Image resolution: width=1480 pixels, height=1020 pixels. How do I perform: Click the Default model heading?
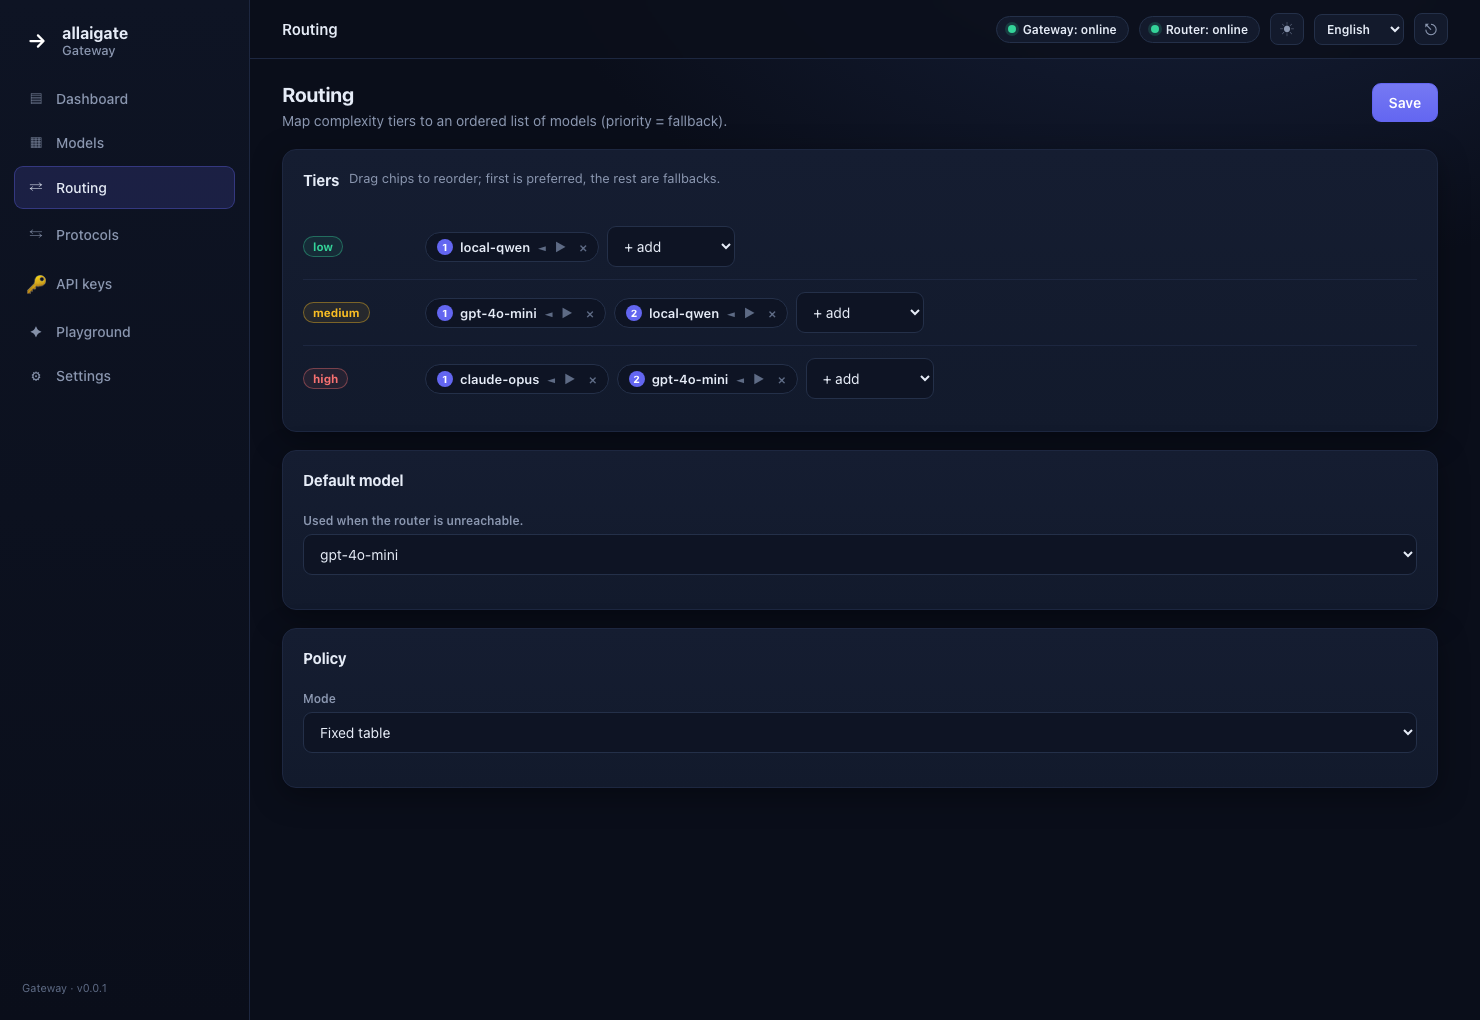353,481
